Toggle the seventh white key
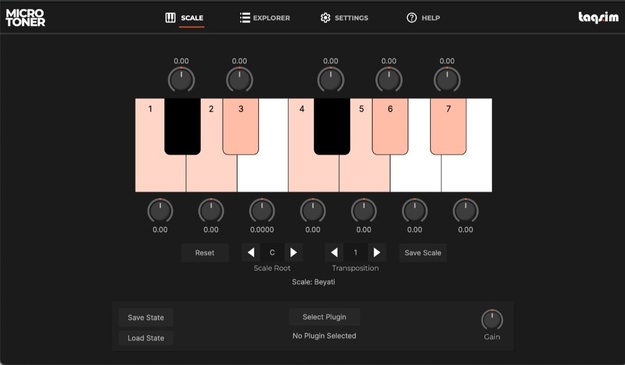Viewport: 625px width, 365px height. click(x=467, y=173)
